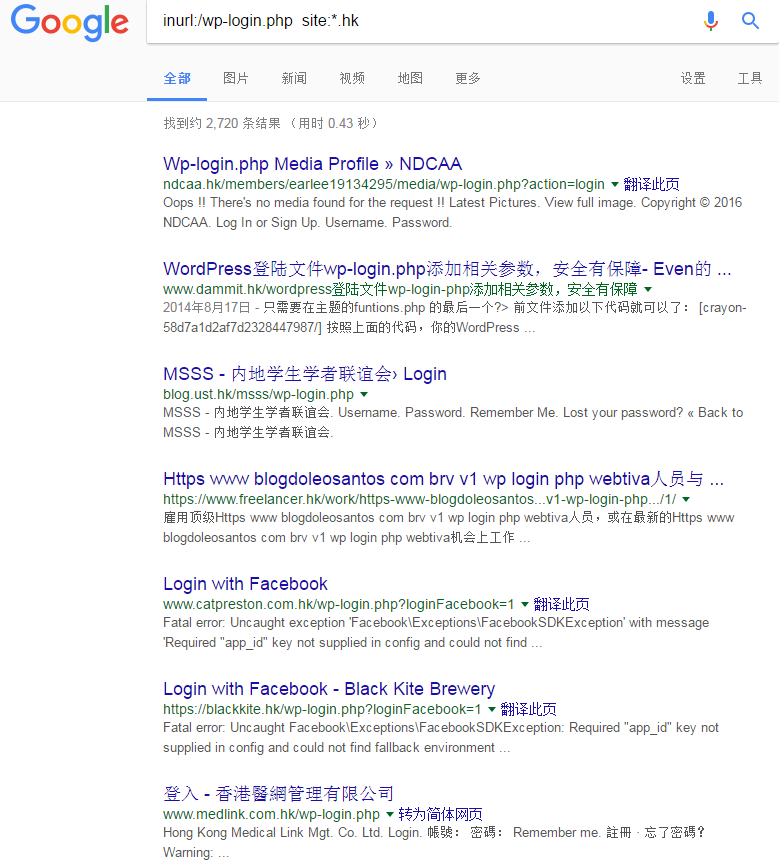
Task: Click the www.dammit.hk green URL text
Action: (x=400, y=289)
